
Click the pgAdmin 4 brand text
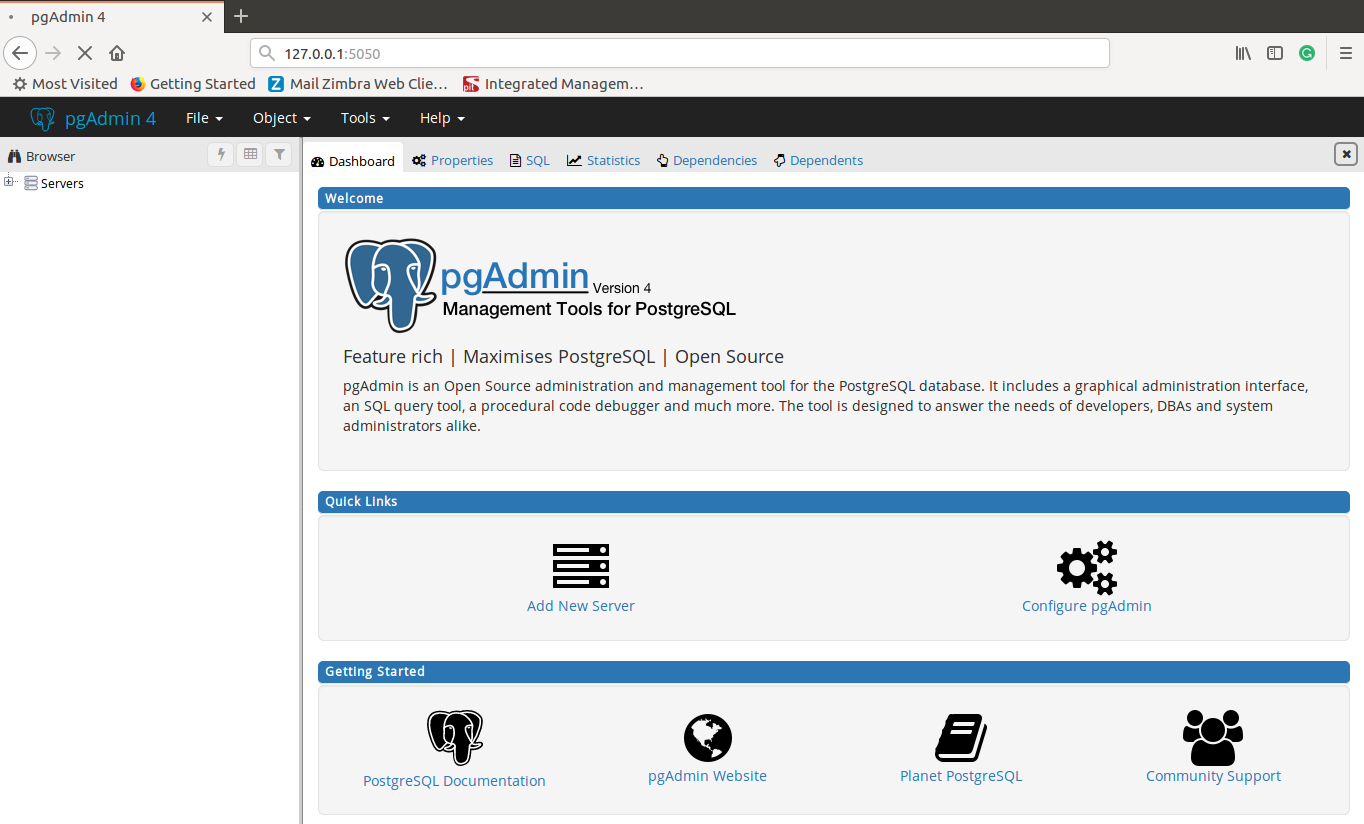[x=110, y=118]
